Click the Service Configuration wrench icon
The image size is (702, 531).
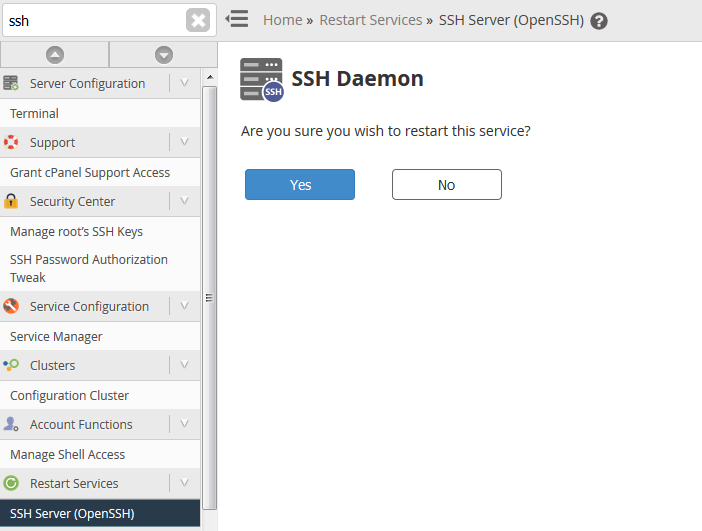pos(11,306)
